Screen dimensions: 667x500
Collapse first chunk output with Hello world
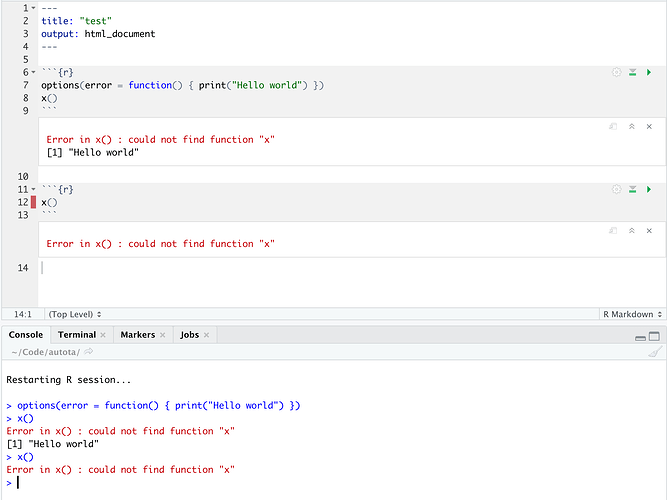(632, 126)
